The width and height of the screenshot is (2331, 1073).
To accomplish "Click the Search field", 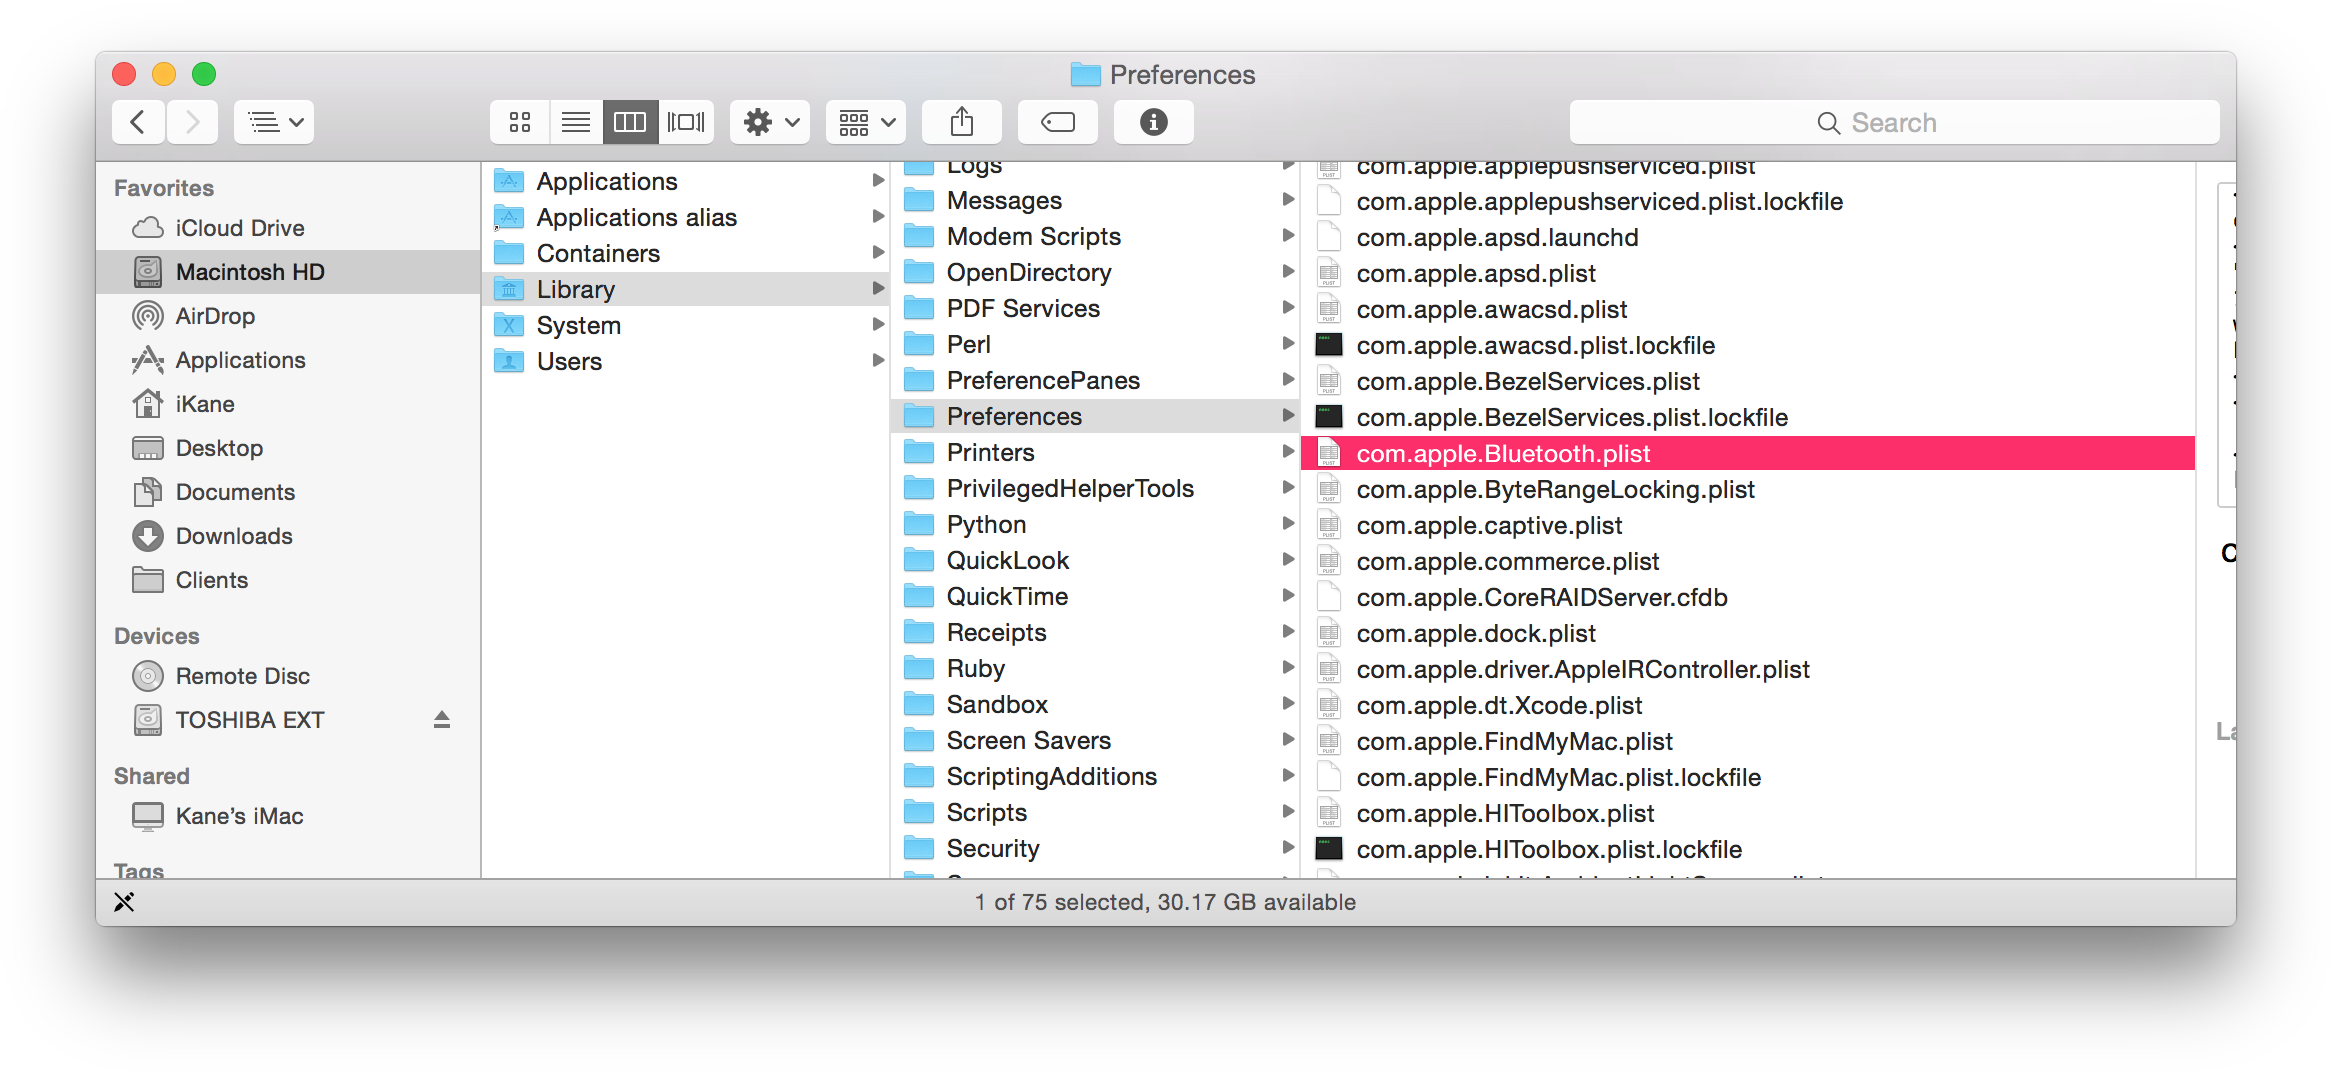I will [x=1893, y=122].
